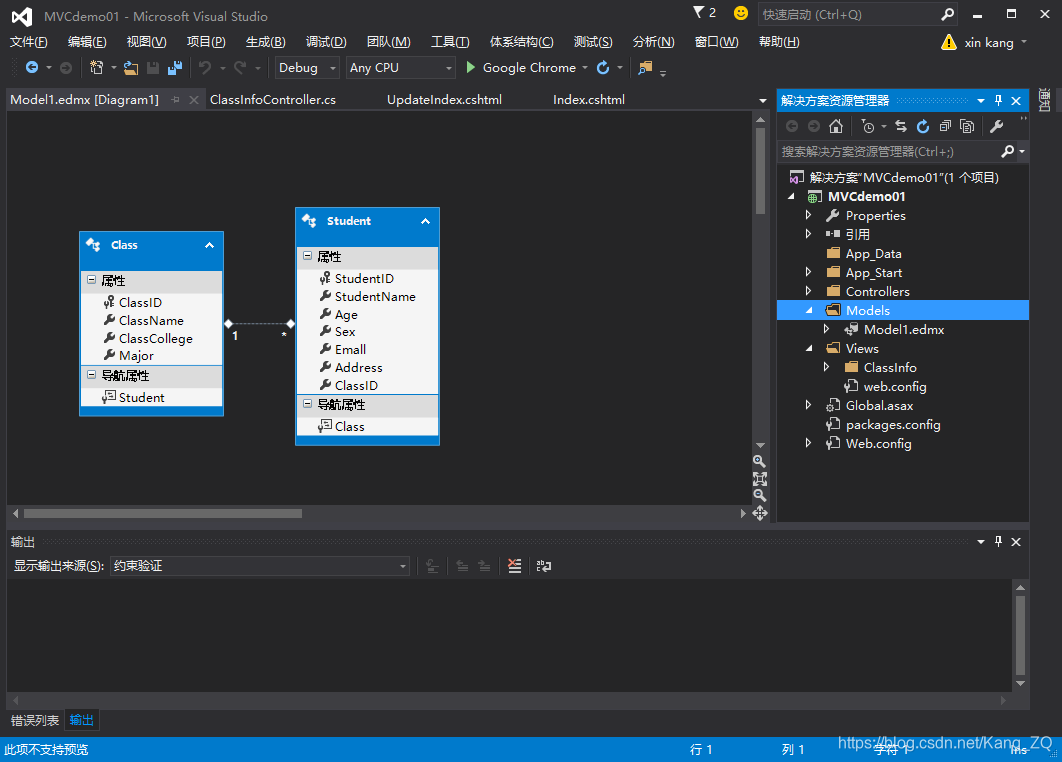Viewport: 1062px width, 762px height.
Task: Switch to UpdateIndex.cshtml tab
Action: coord(444,100)
